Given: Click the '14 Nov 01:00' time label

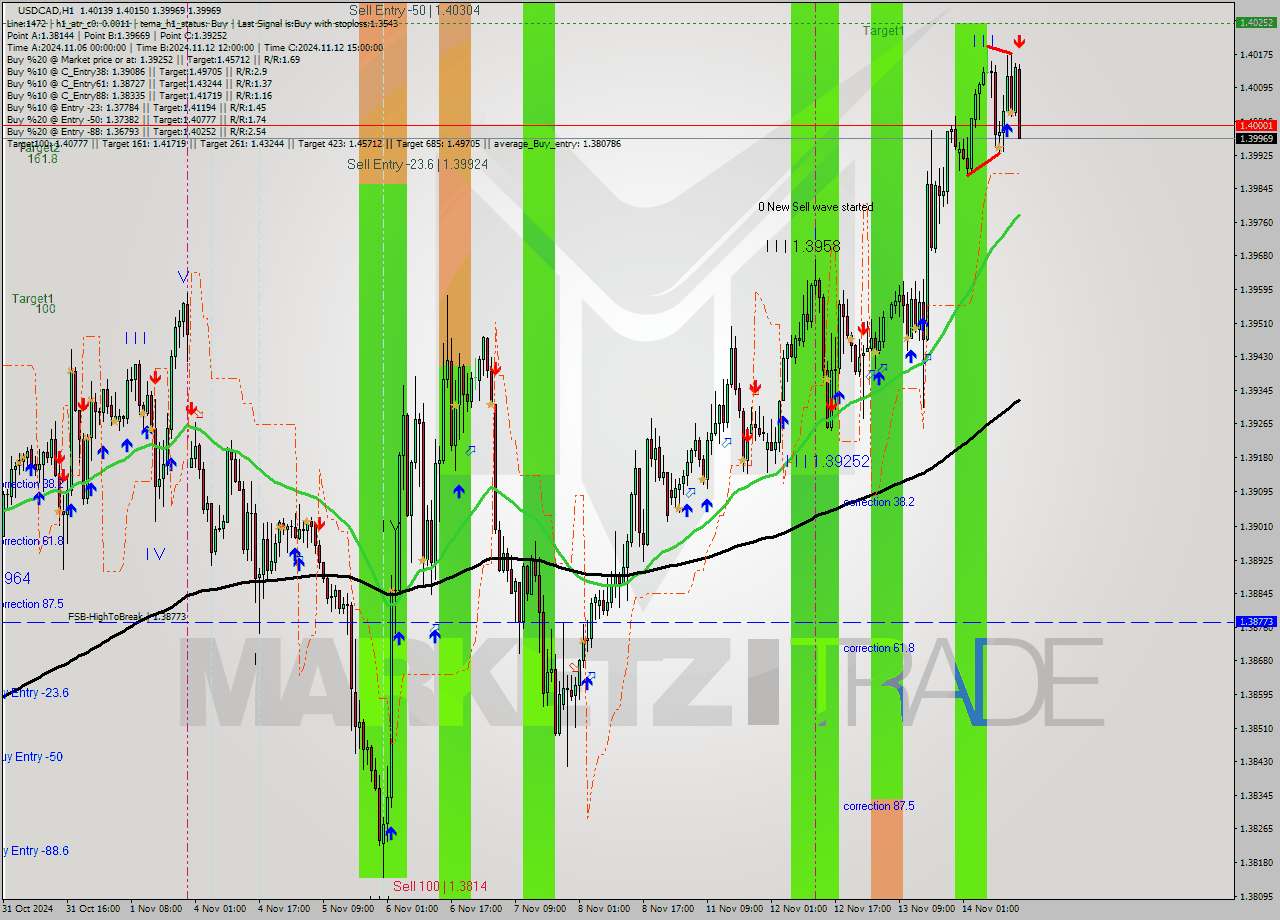Looking at the screenshot, I should [991, 909].
